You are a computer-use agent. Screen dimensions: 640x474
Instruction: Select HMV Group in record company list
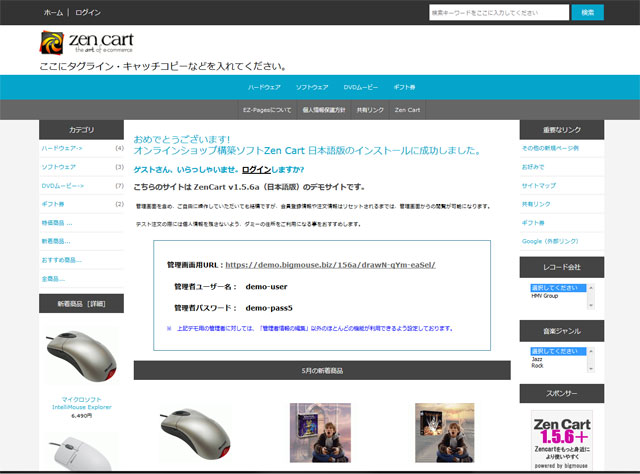(544, 296)
